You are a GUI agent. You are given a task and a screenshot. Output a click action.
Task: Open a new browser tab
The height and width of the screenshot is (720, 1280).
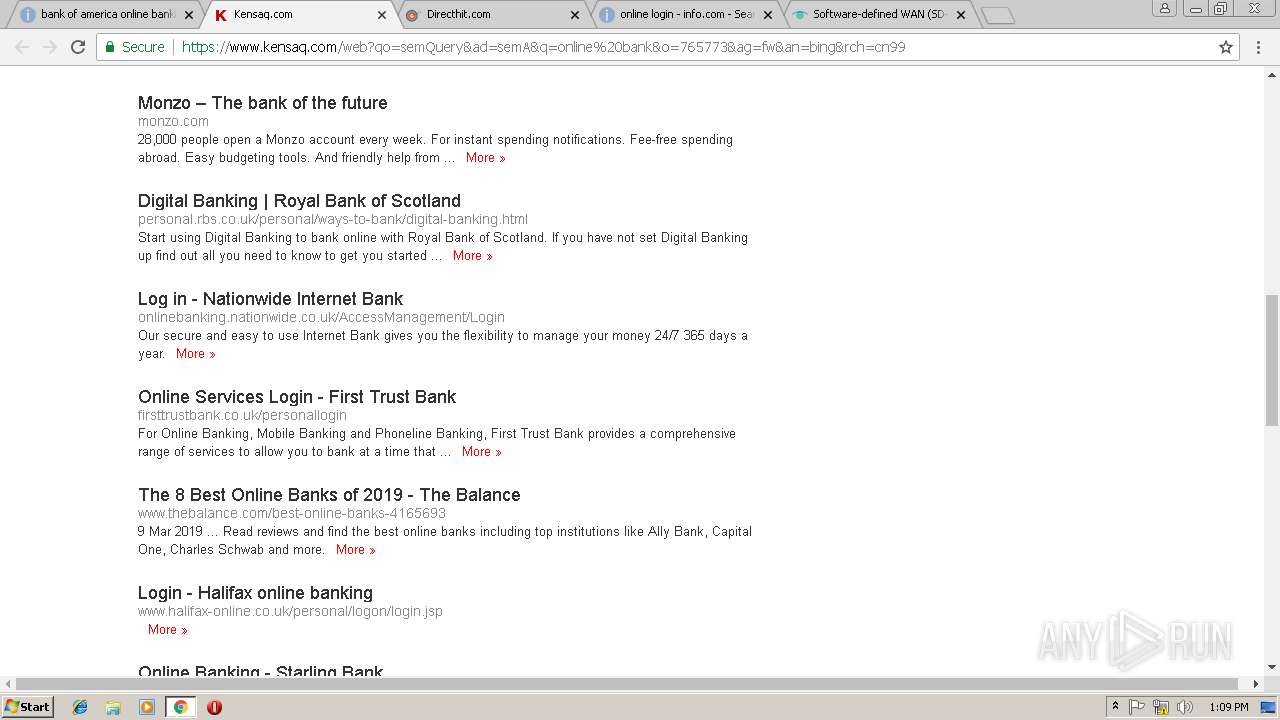coord(997,15)
